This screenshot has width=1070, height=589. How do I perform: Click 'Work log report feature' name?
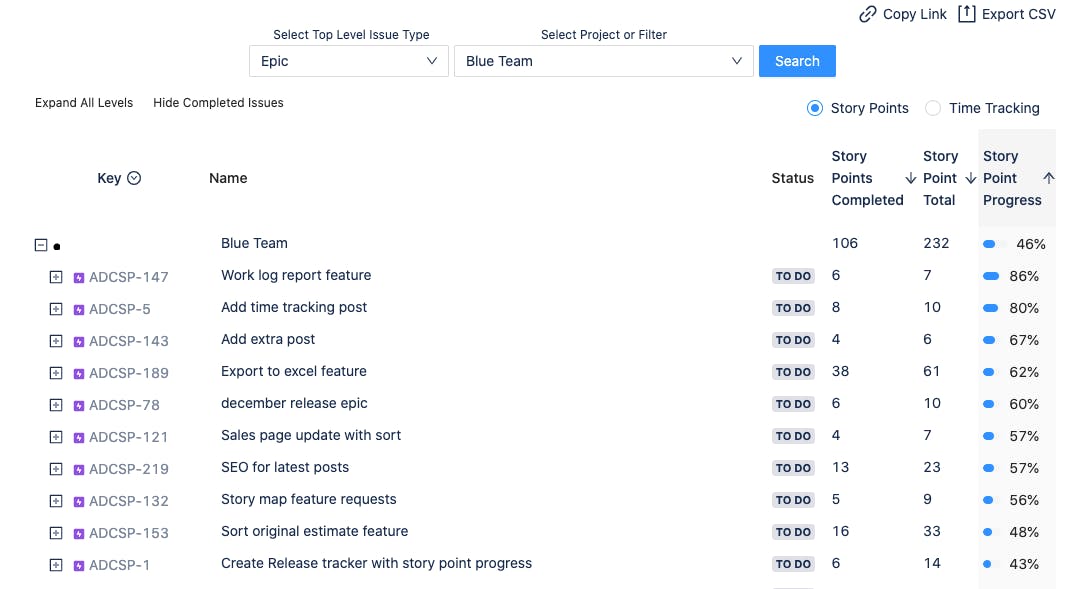click(x=296, y=276)
